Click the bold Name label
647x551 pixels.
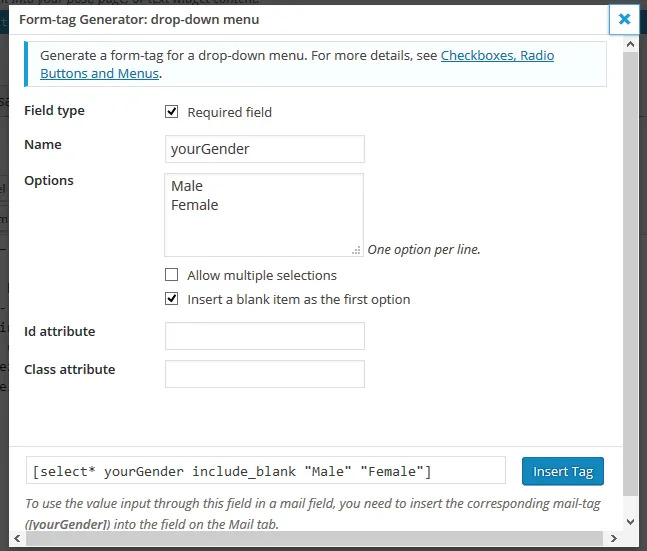(x=43, y=145)
